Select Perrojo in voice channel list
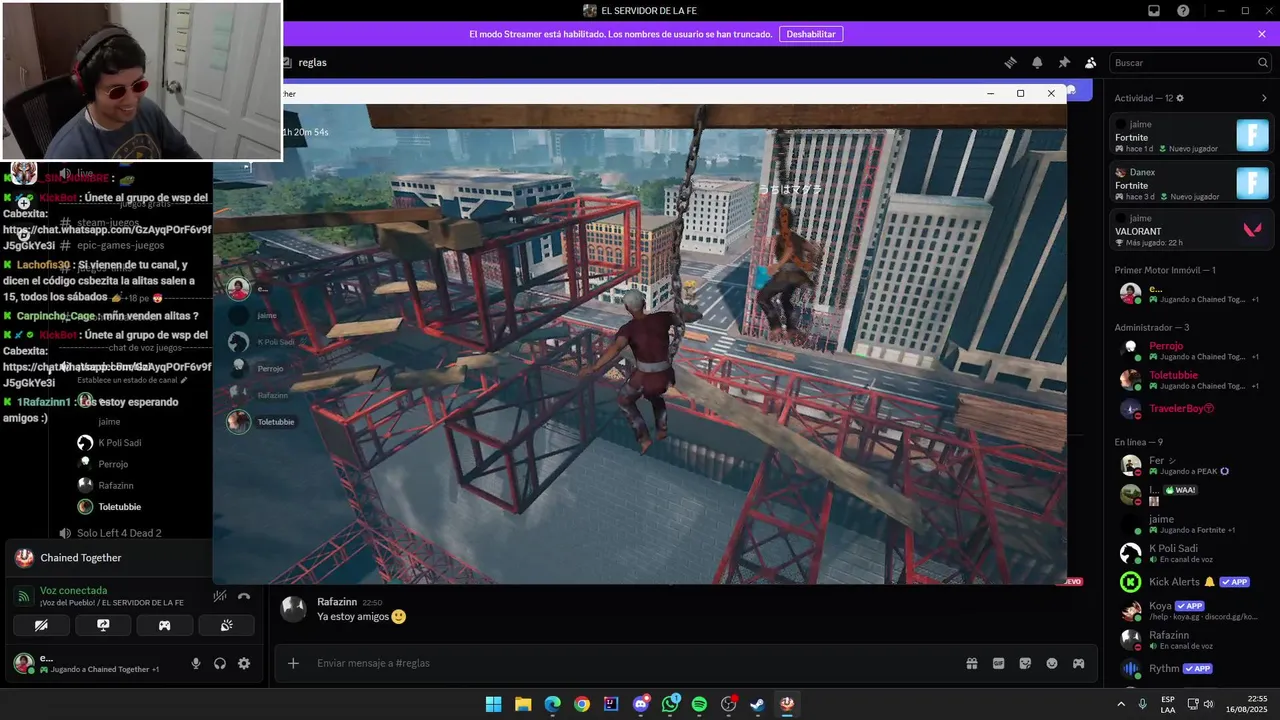The image size is (1280, 720). pos(113,464)
